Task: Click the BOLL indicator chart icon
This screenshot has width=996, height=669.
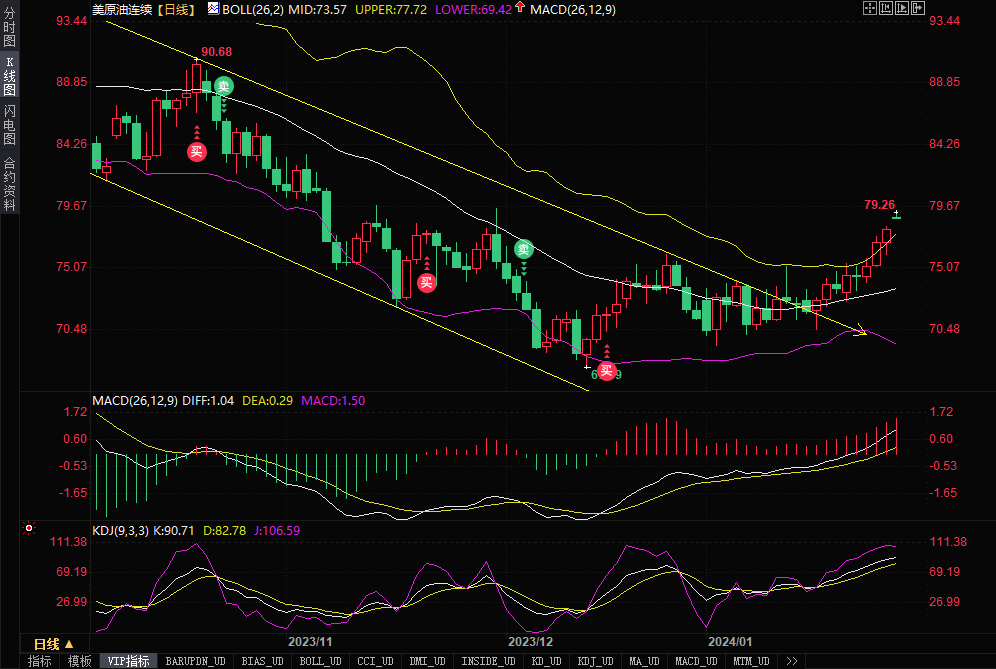Action: coord(213,8)
